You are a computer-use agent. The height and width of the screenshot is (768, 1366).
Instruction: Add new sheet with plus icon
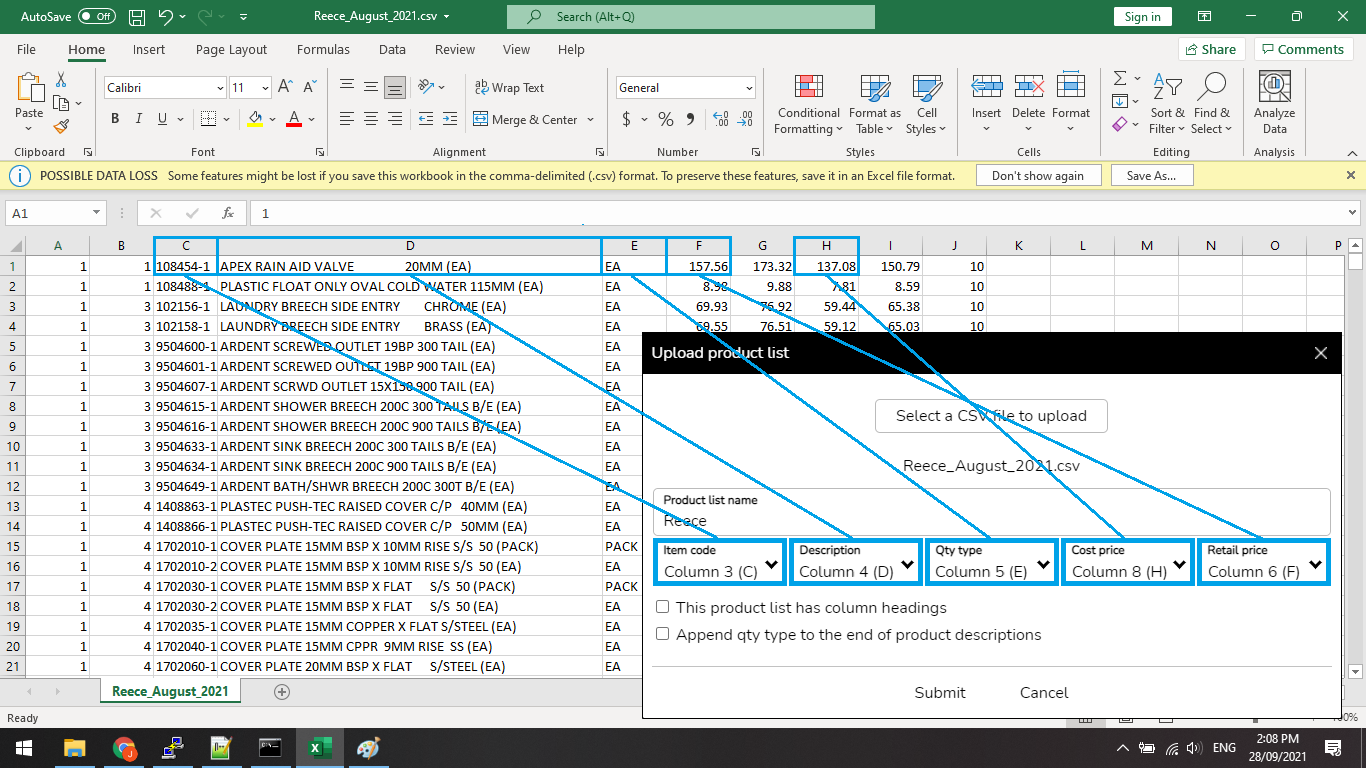pos(282,691)
